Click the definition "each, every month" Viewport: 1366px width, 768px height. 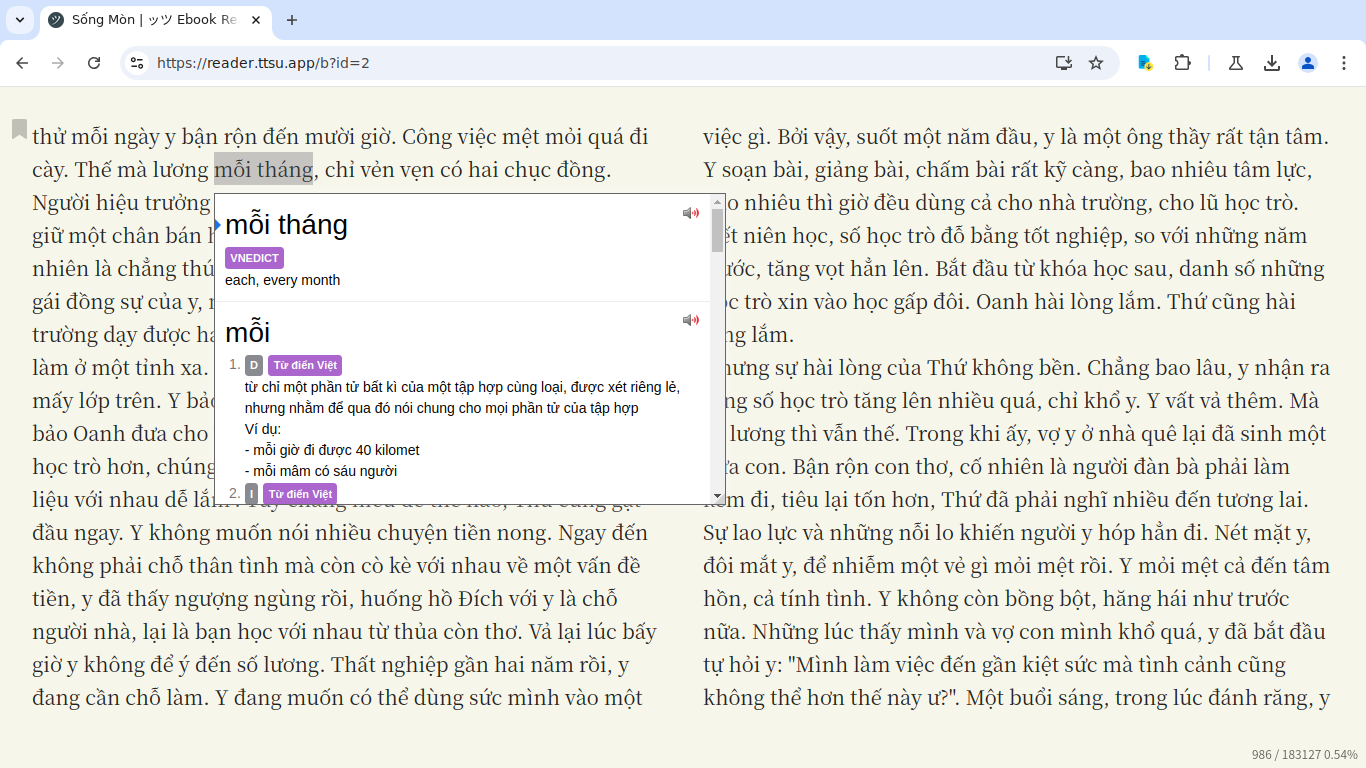click(x=282, y=280)
